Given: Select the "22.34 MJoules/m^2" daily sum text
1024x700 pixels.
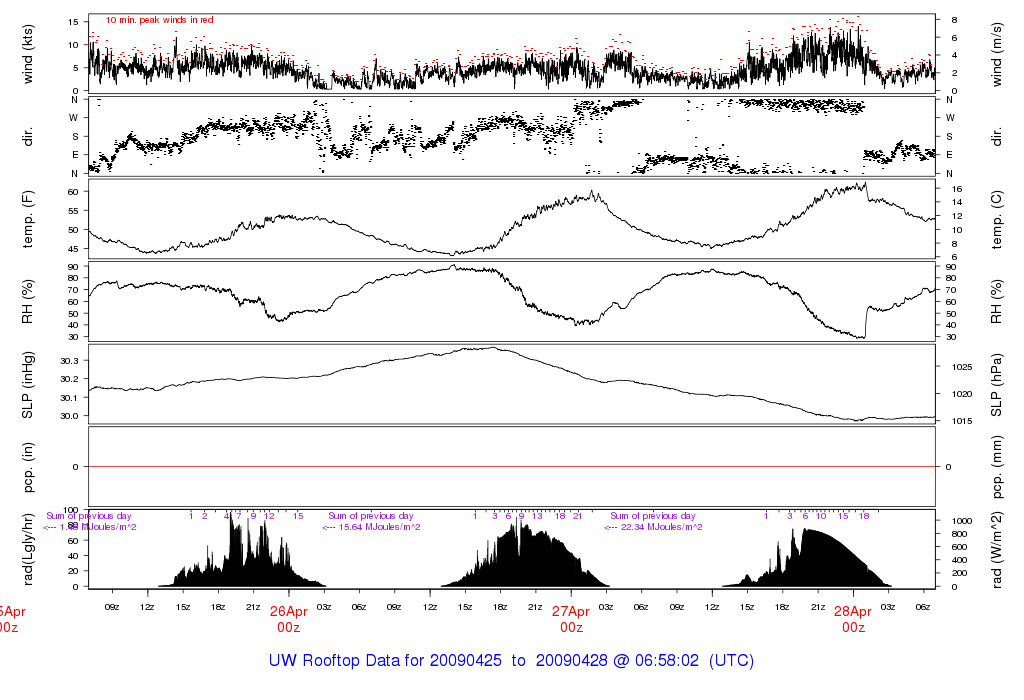Looking at the screenshot, I should click(661, 527).
